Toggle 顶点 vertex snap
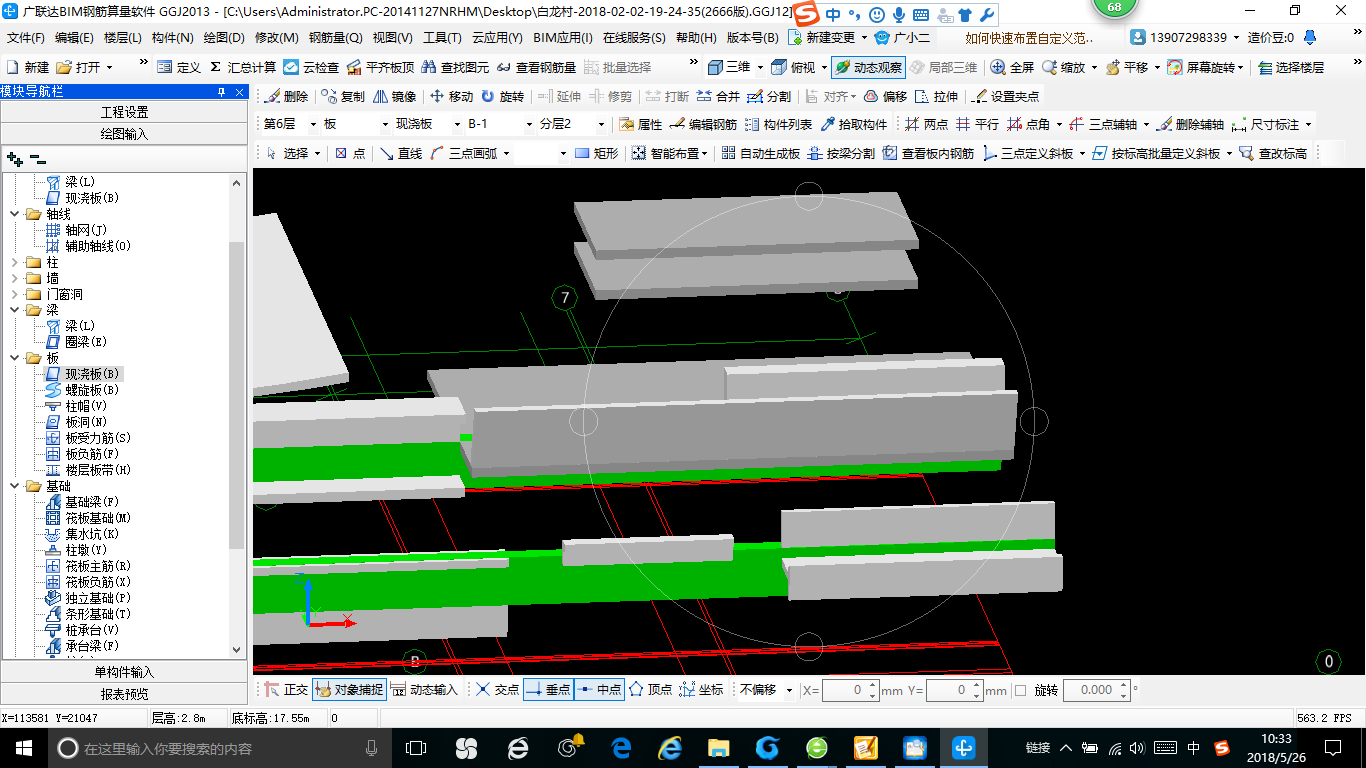The width and height of the screenshot is (1366, 768). [651, 689]
